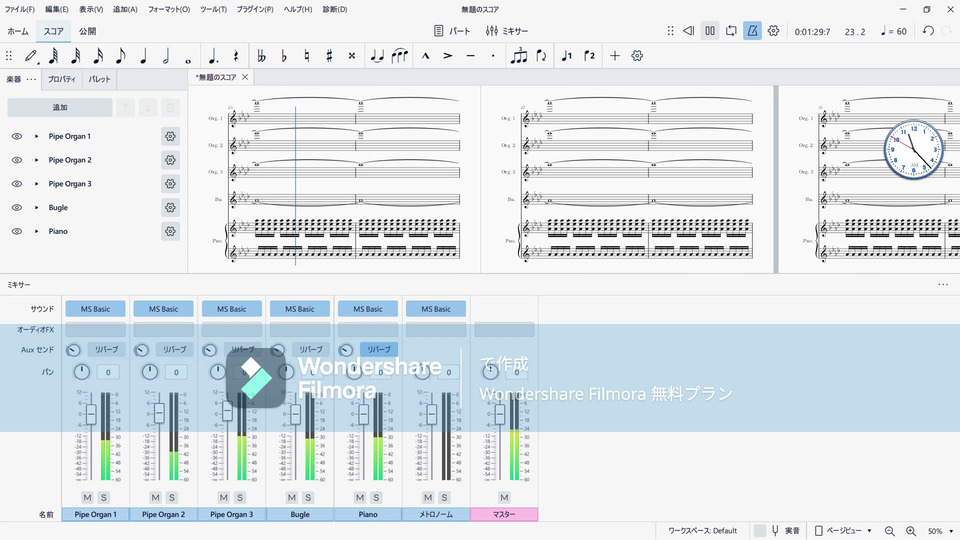Expand Pipe Organ 3 instrument row
This screenshot has height=540, width=960.
point(37,184)
